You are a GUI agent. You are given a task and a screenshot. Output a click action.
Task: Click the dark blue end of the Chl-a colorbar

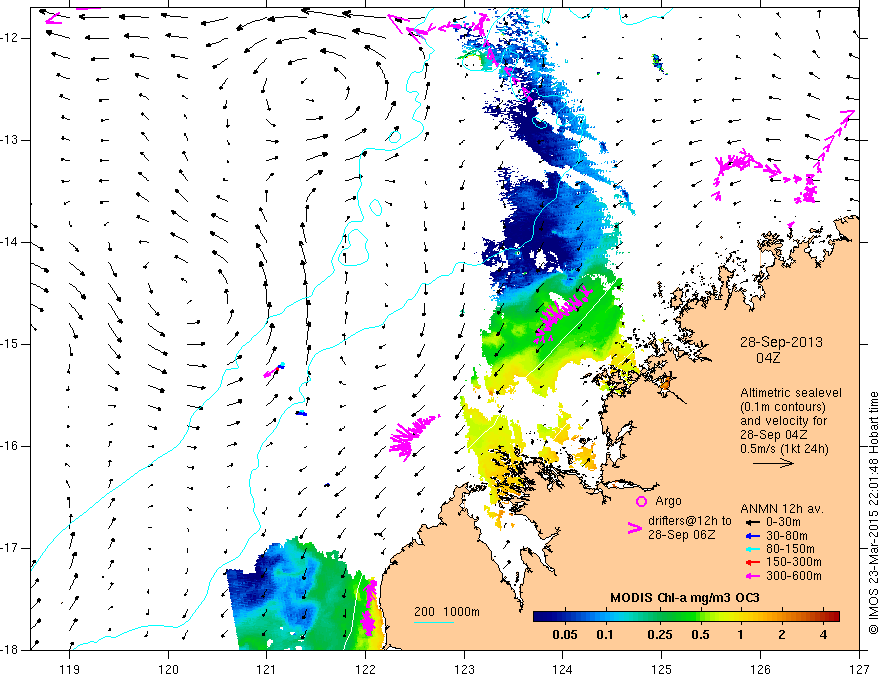pyautogui.click(x=540, y=617)
